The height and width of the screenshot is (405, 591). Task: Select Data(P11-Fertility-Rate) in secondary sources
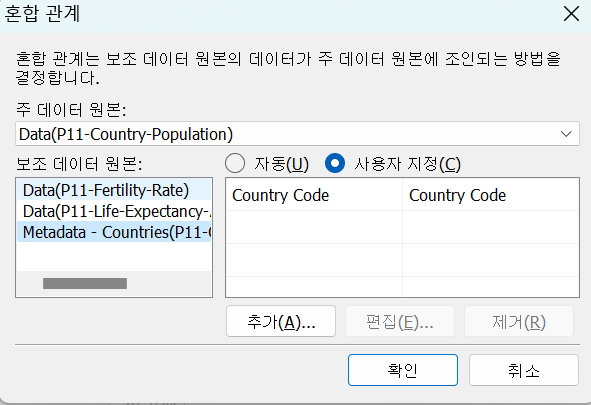114,190
